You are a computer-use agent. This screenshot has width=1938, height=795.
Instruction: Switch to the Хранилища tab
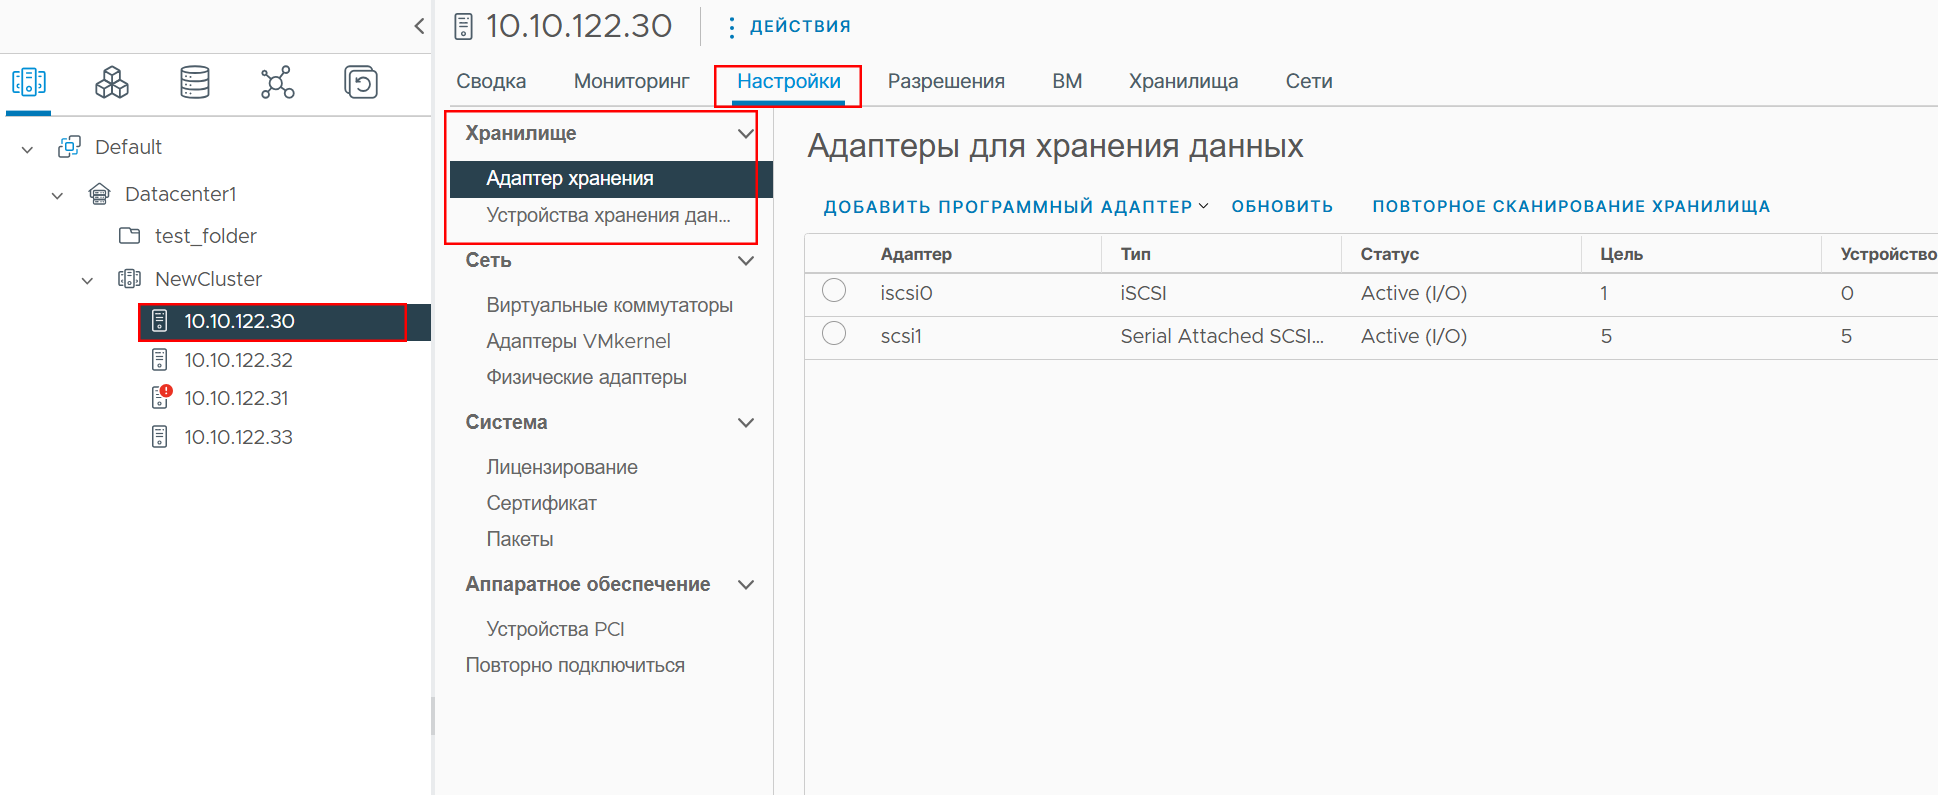tap(1183, 81)
